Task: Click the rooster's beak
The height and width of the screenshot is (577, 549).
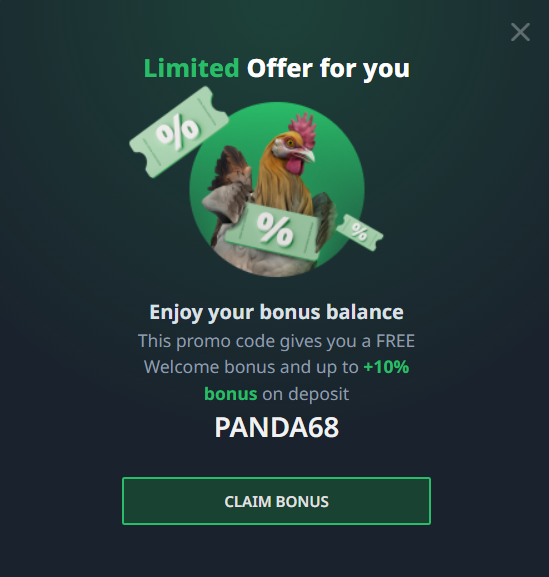Action: click(307, 153)
